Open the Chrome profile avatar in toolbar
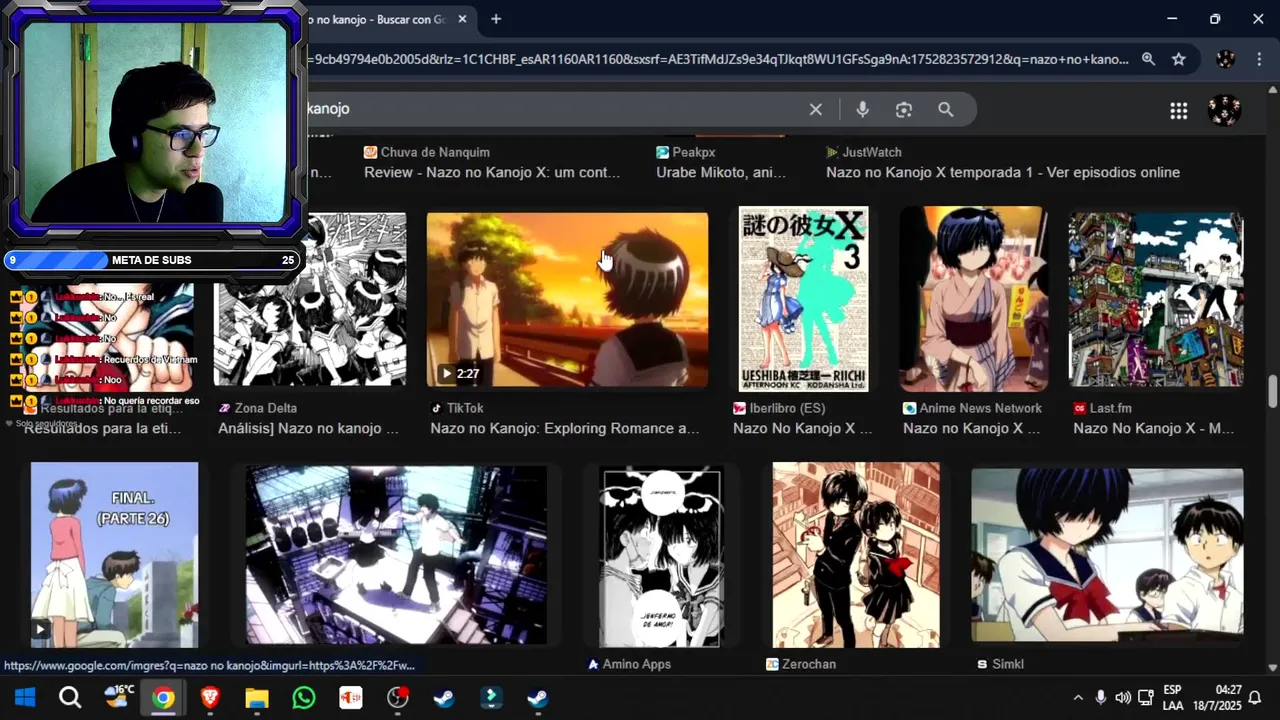Viewport: 1280px width, 720px height. [x=1225, y=59]
